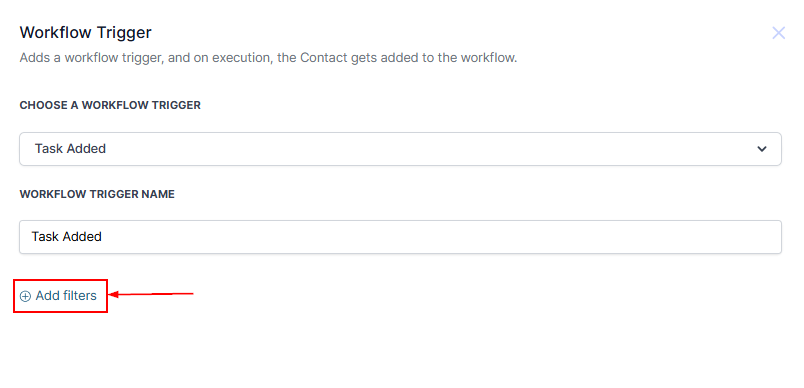Click the panel description about adding a Contact
This screenshot has height=388, width=804.
pyautogui.click(x=268, y=58)
